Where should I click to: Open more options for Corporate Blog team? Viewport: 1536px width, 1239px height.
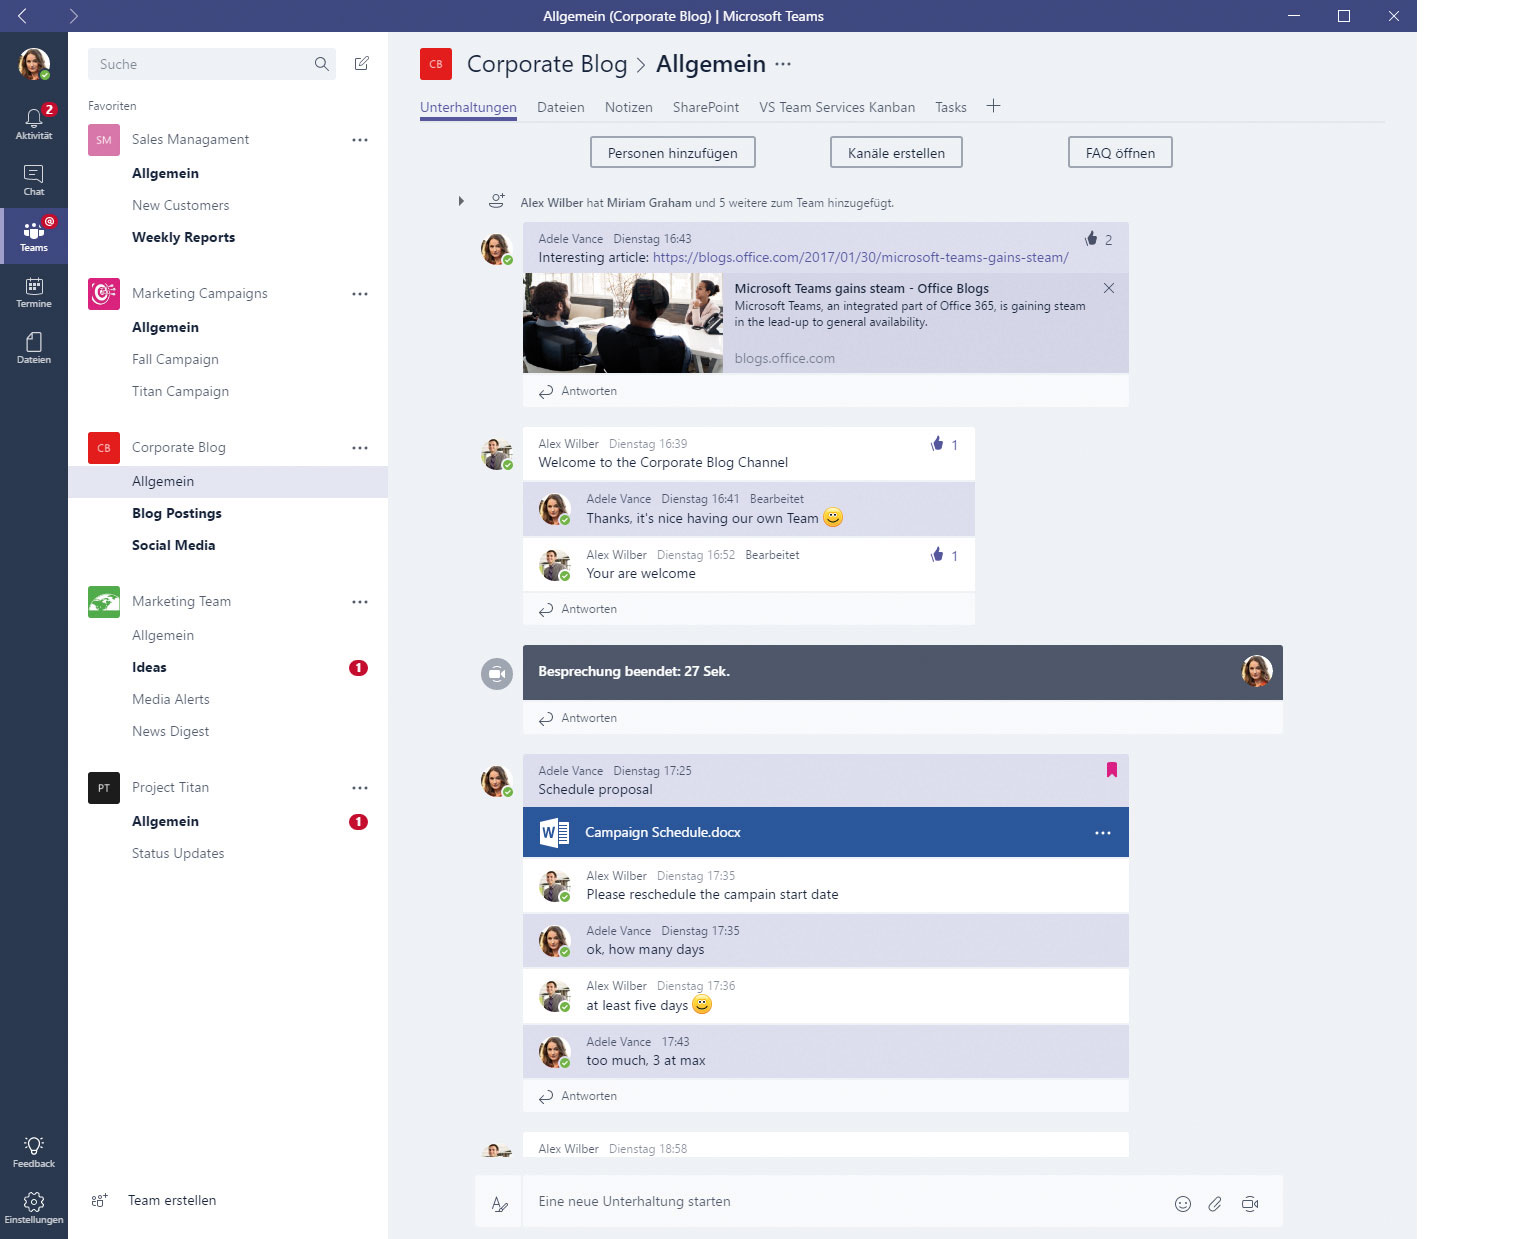pos(360,448)
